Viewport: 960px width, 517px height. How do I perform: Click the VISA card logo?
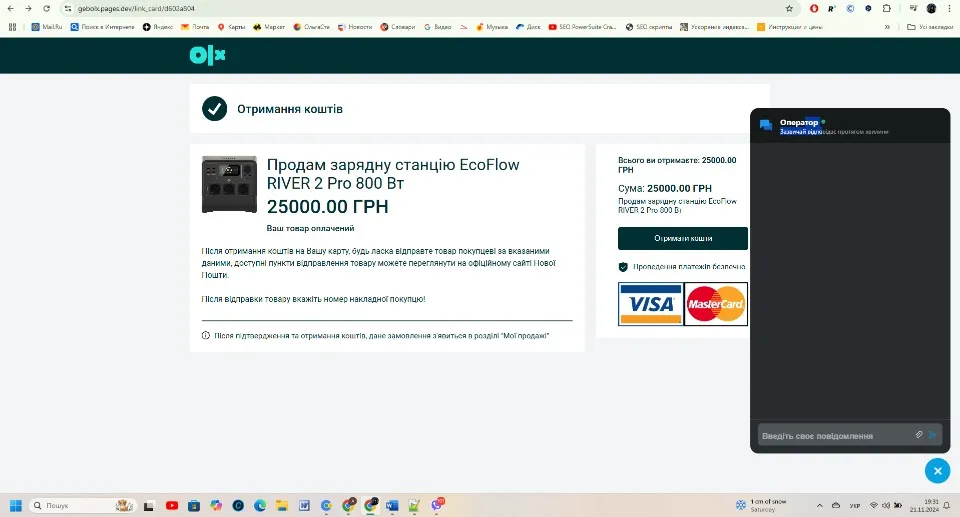(651, 304)
